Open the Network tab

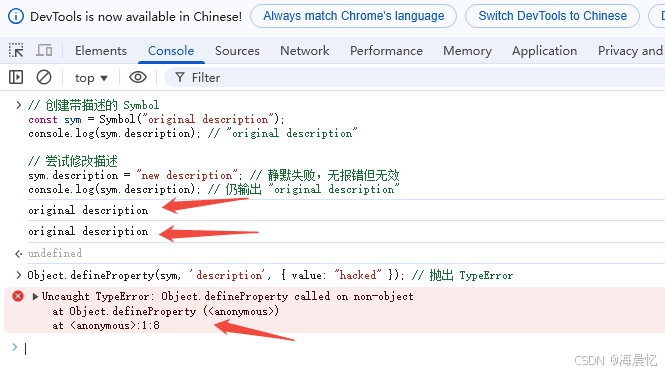point(305,51)
